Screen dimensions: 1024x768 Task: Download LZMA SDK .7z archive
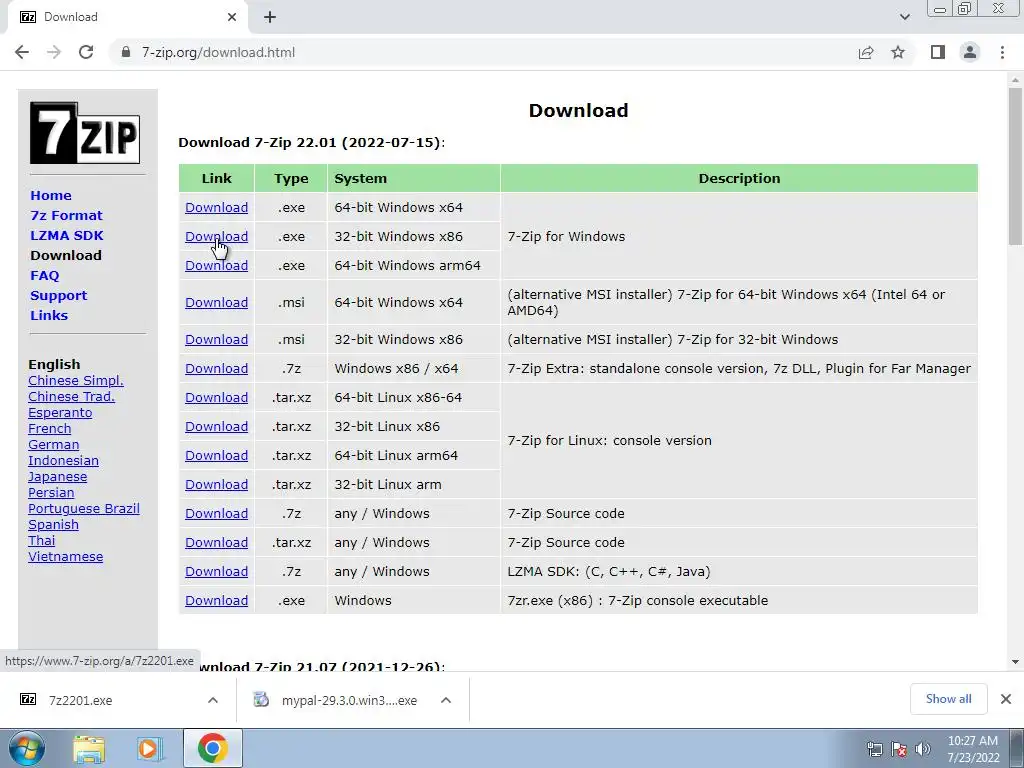216,571
